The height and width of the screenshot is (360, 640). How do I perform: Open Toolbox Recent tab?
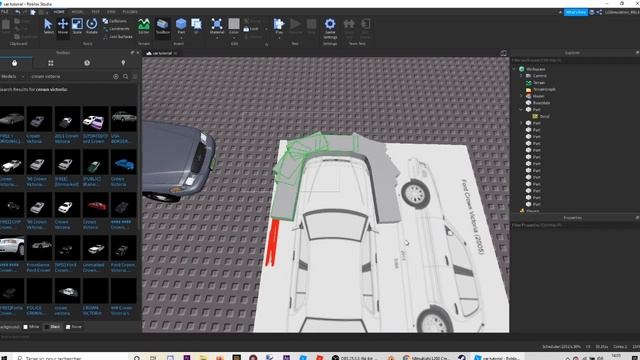pyautogui.click(x=87, y=63)
